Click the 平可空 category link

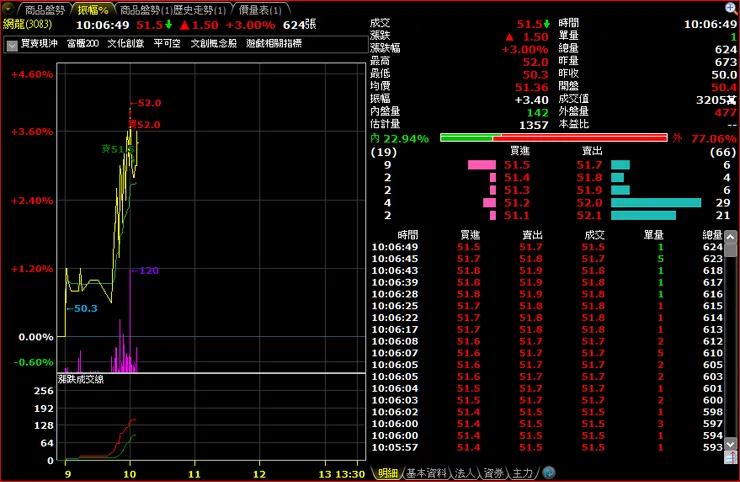tap(167, 43)
